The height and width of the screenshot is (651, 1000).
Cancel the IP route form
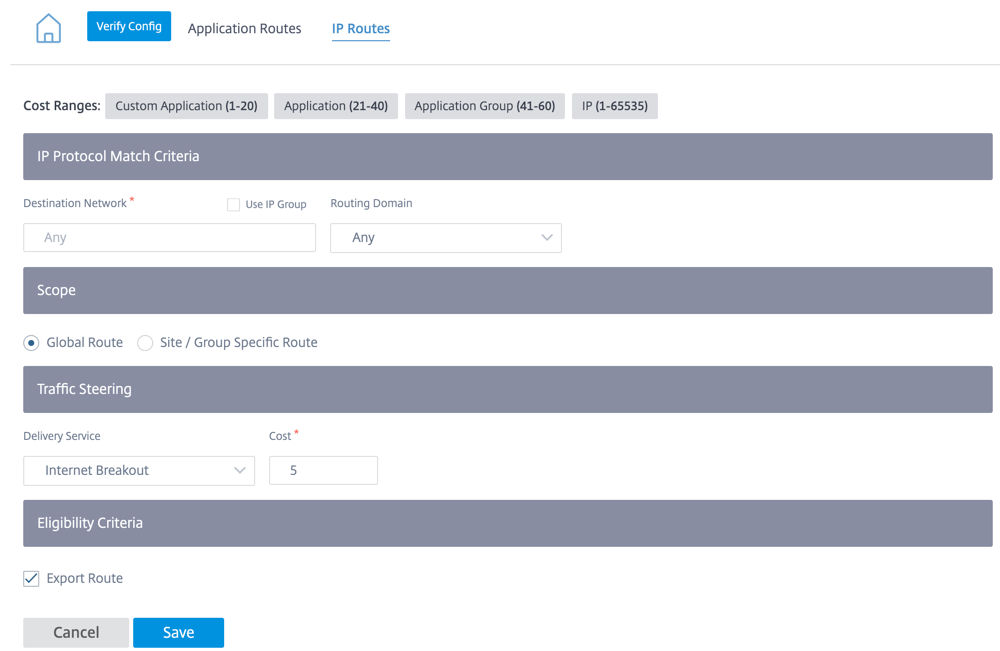76,633
